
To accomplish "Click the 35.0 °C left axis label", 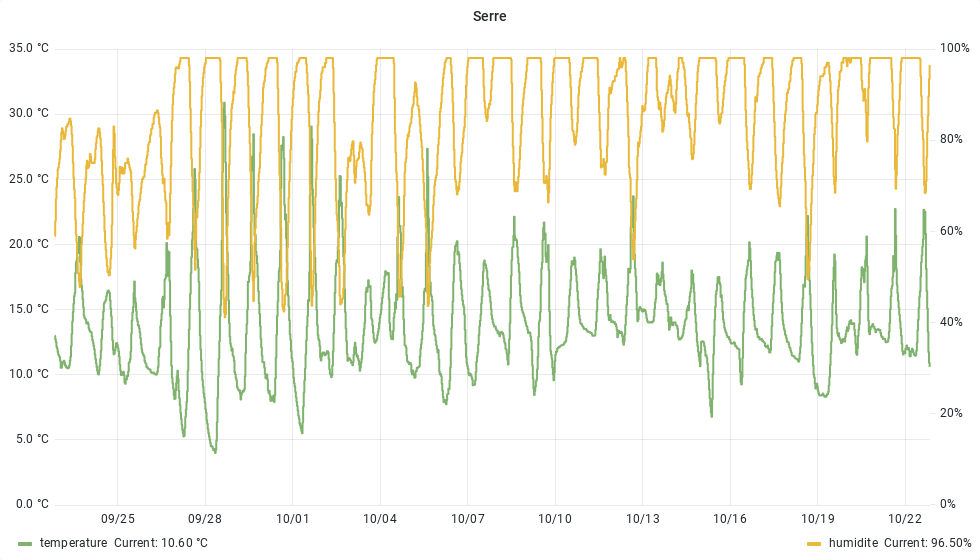I will pyautogui.click(x=28, y=48).
